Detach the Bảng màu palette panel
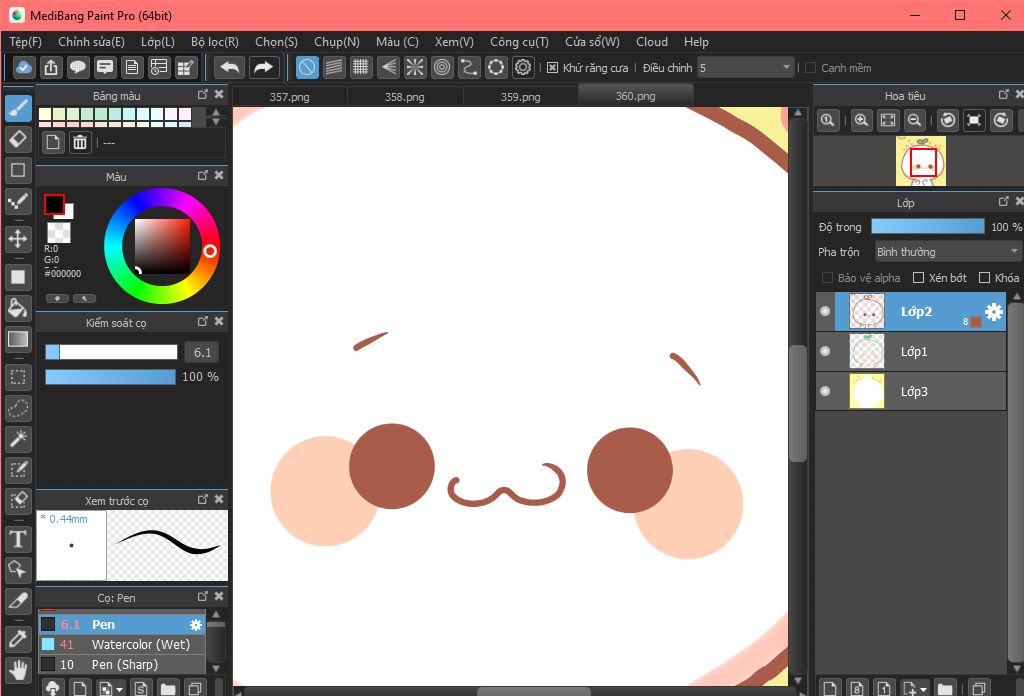 [202, 95]
